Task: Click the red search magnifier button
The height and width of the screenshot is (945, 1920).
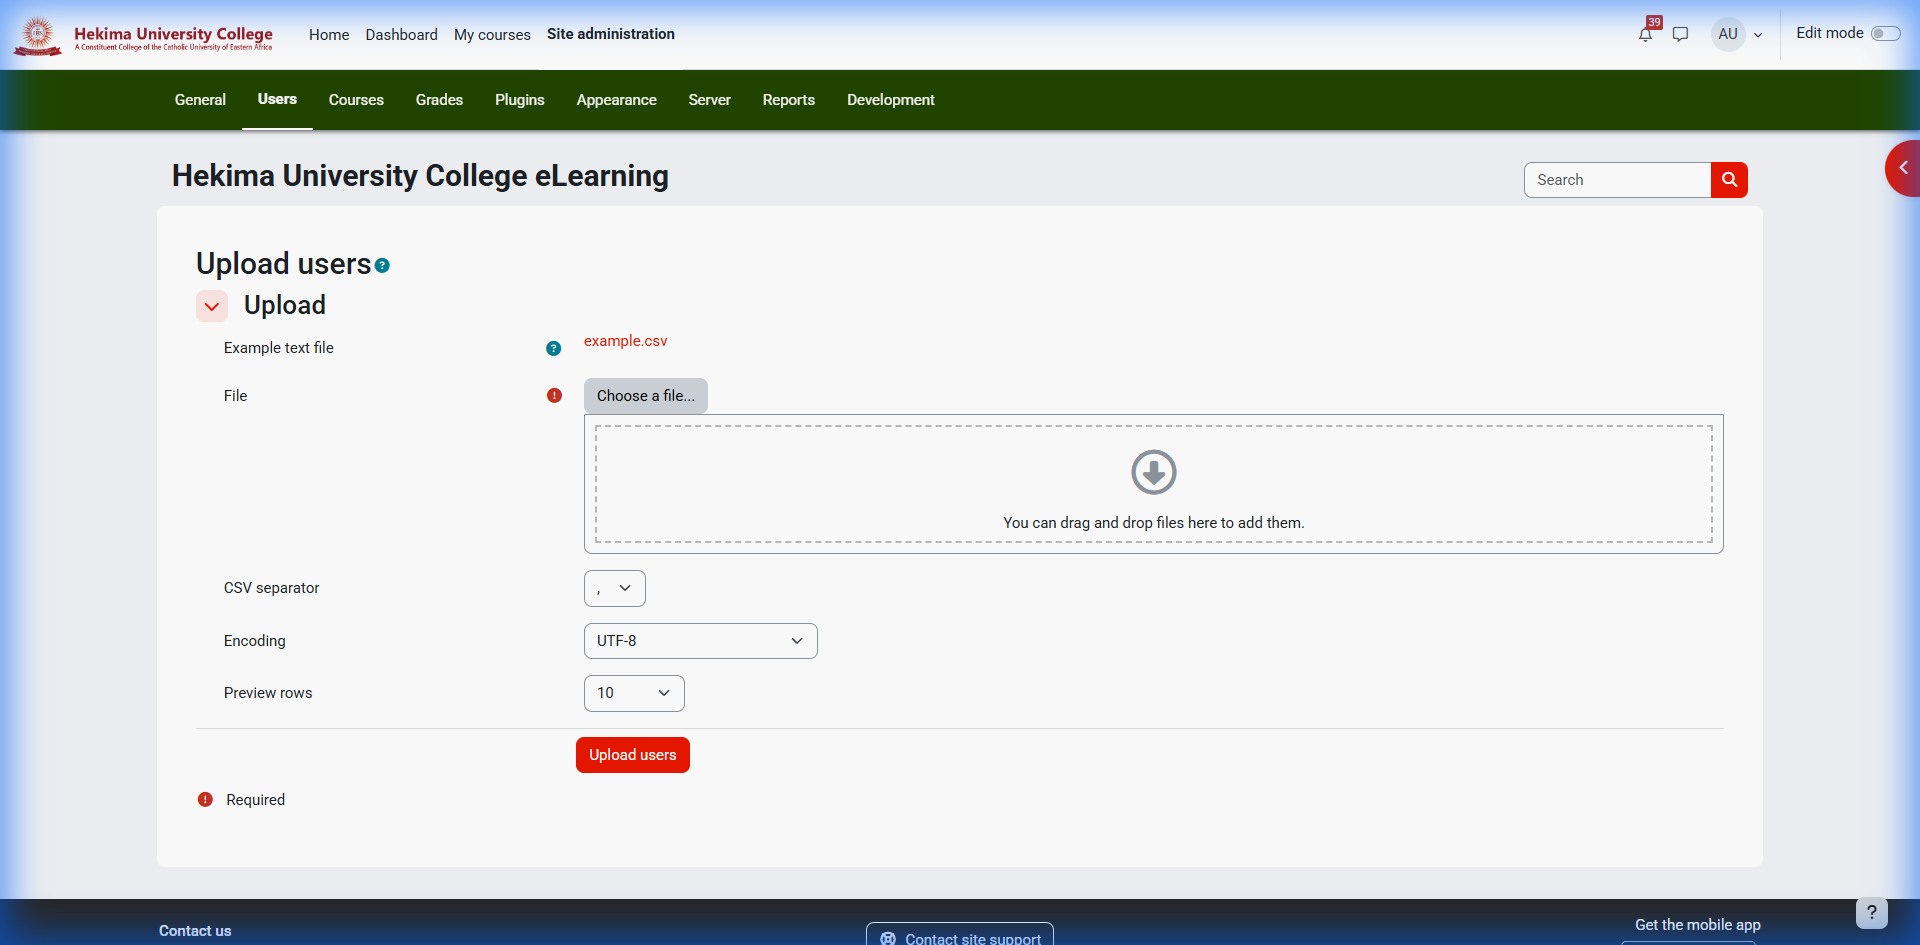Action: (1729, 180)
